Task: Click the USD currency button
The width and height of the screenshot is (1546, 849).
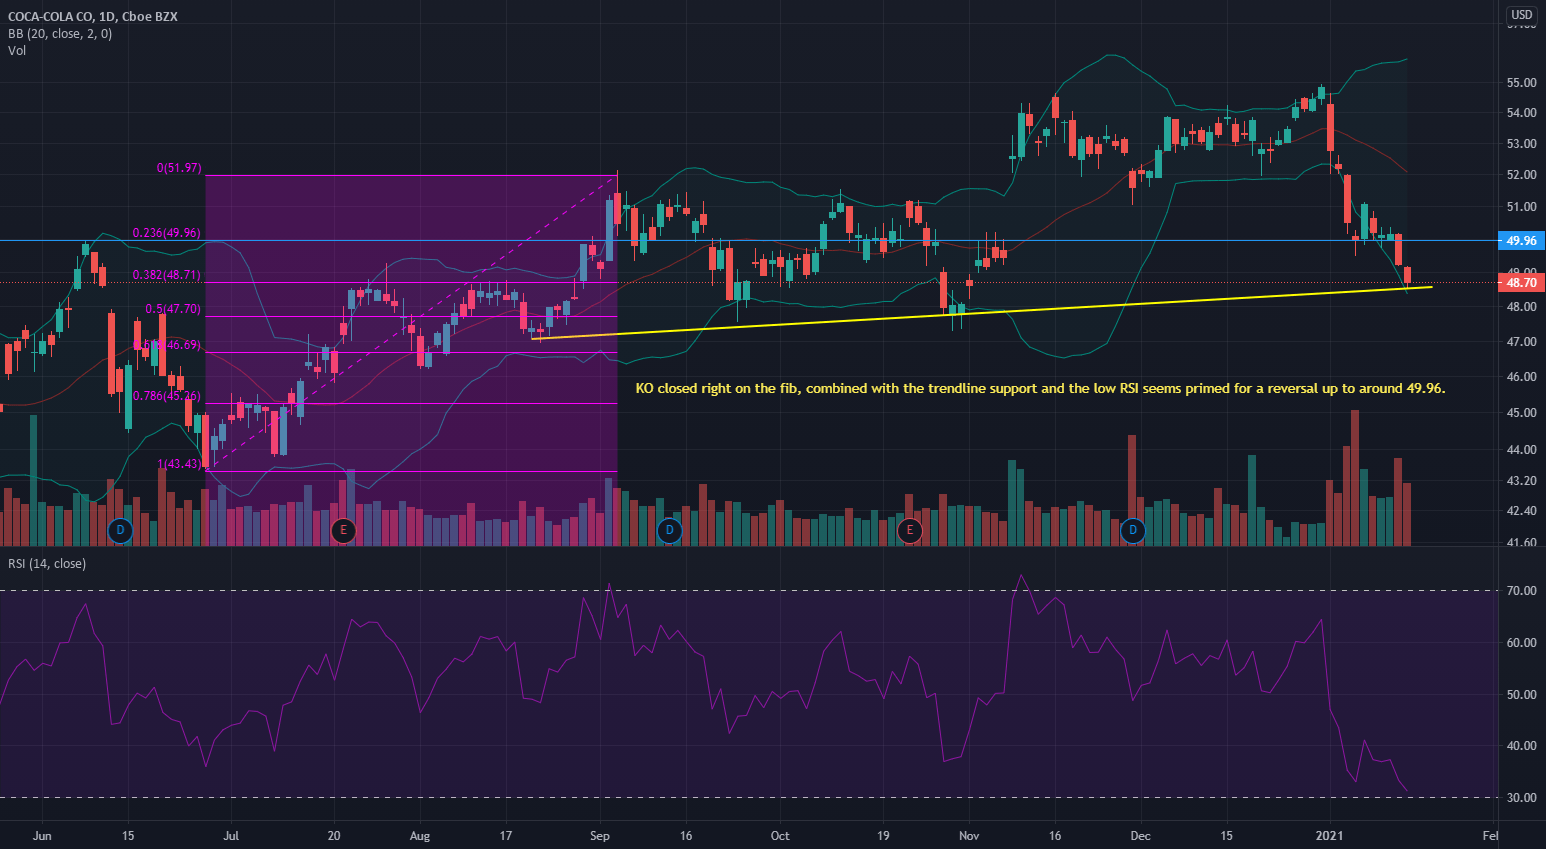Action: (x=1521, y=16)
